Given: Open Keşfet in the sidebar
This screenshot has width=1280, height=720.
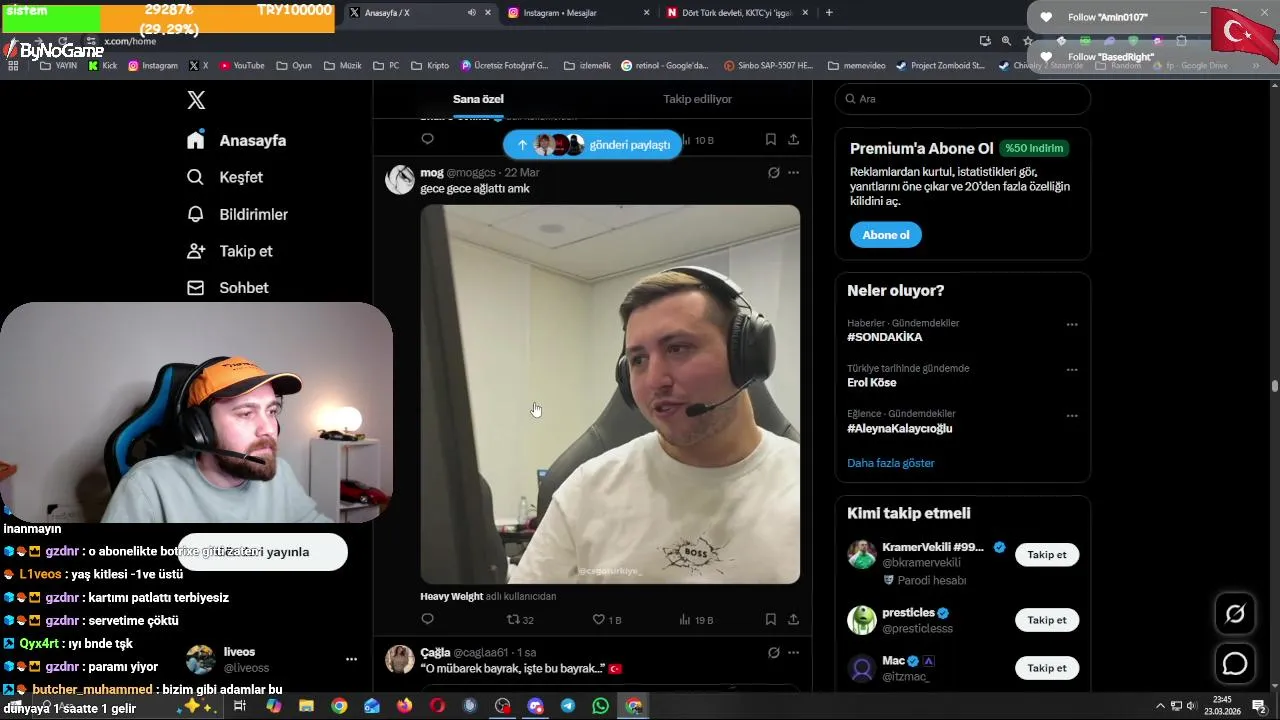Looking at the screenshot, I should (x=225, y=177).
